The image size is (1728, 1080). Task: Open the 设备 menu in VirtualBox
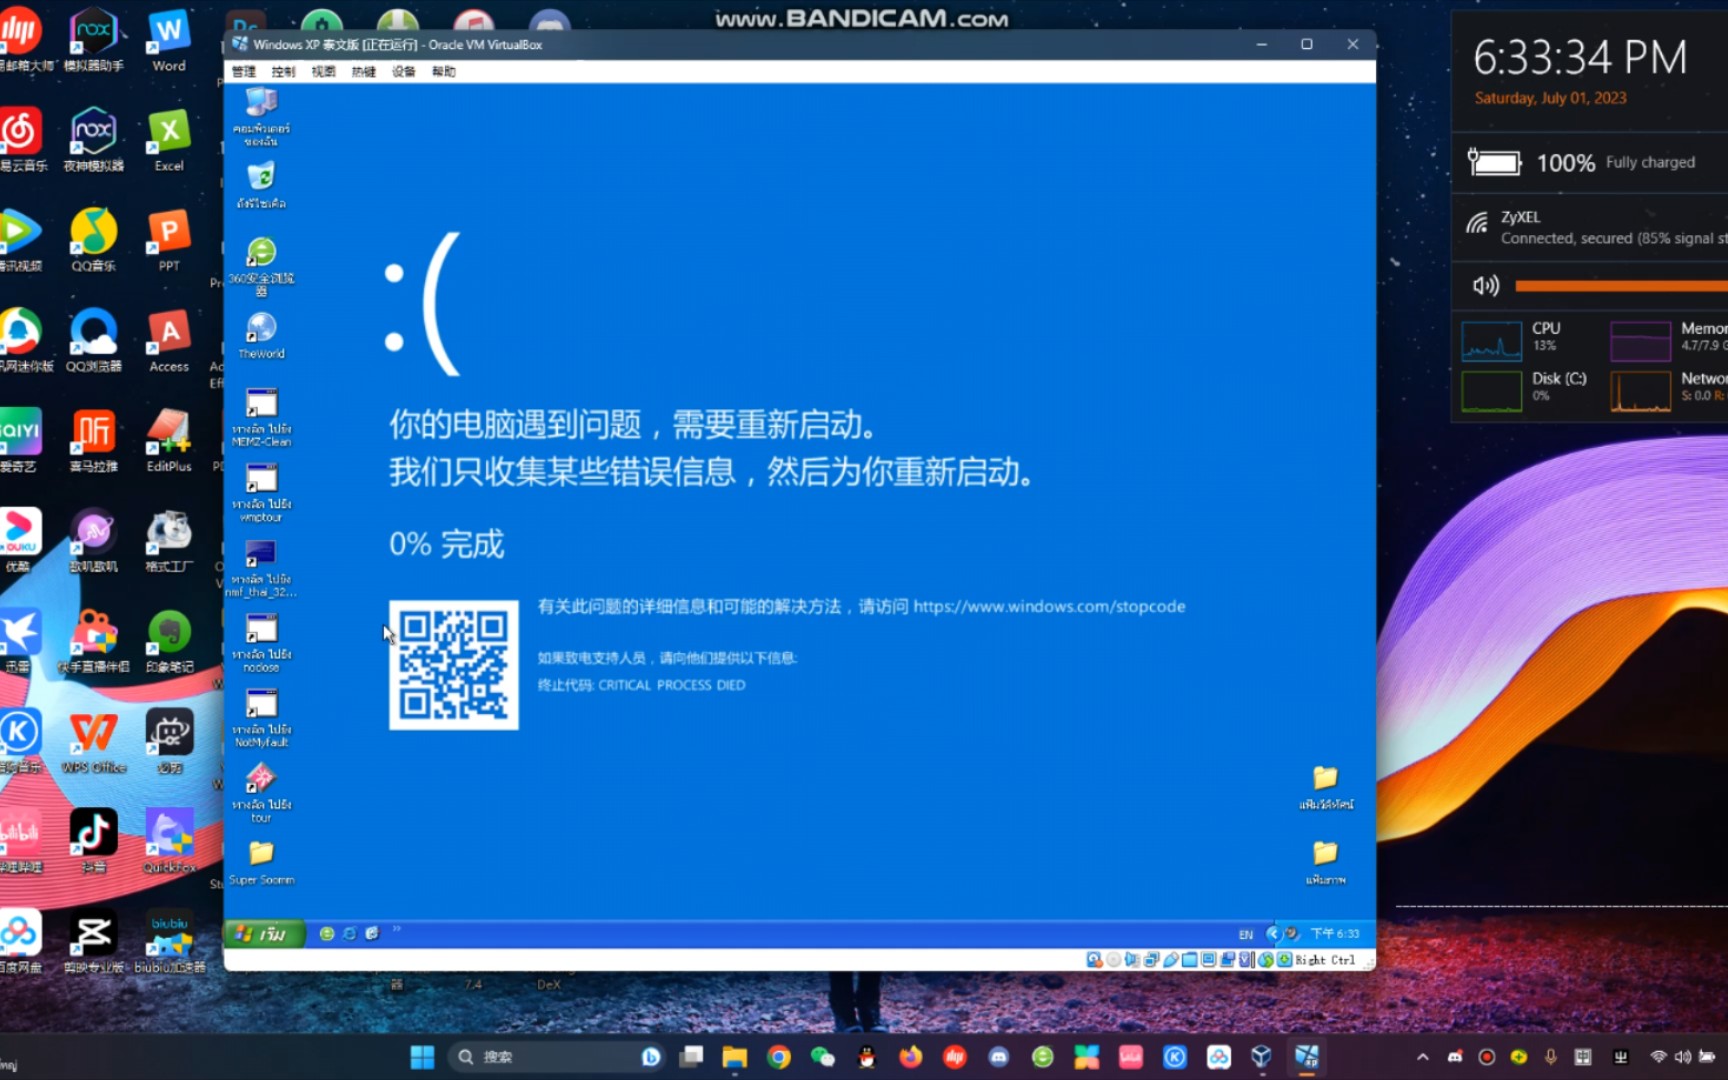[404, 72]
